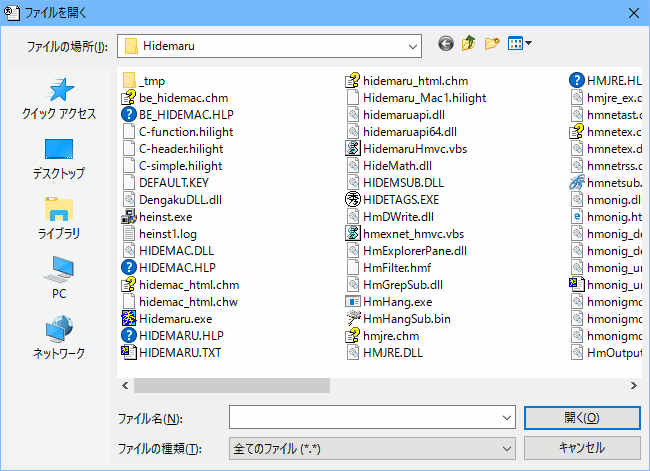The width and height of the screenshot is (650, 471).
Task: Select heinst1.log file
Action: [x=160, y=233]
